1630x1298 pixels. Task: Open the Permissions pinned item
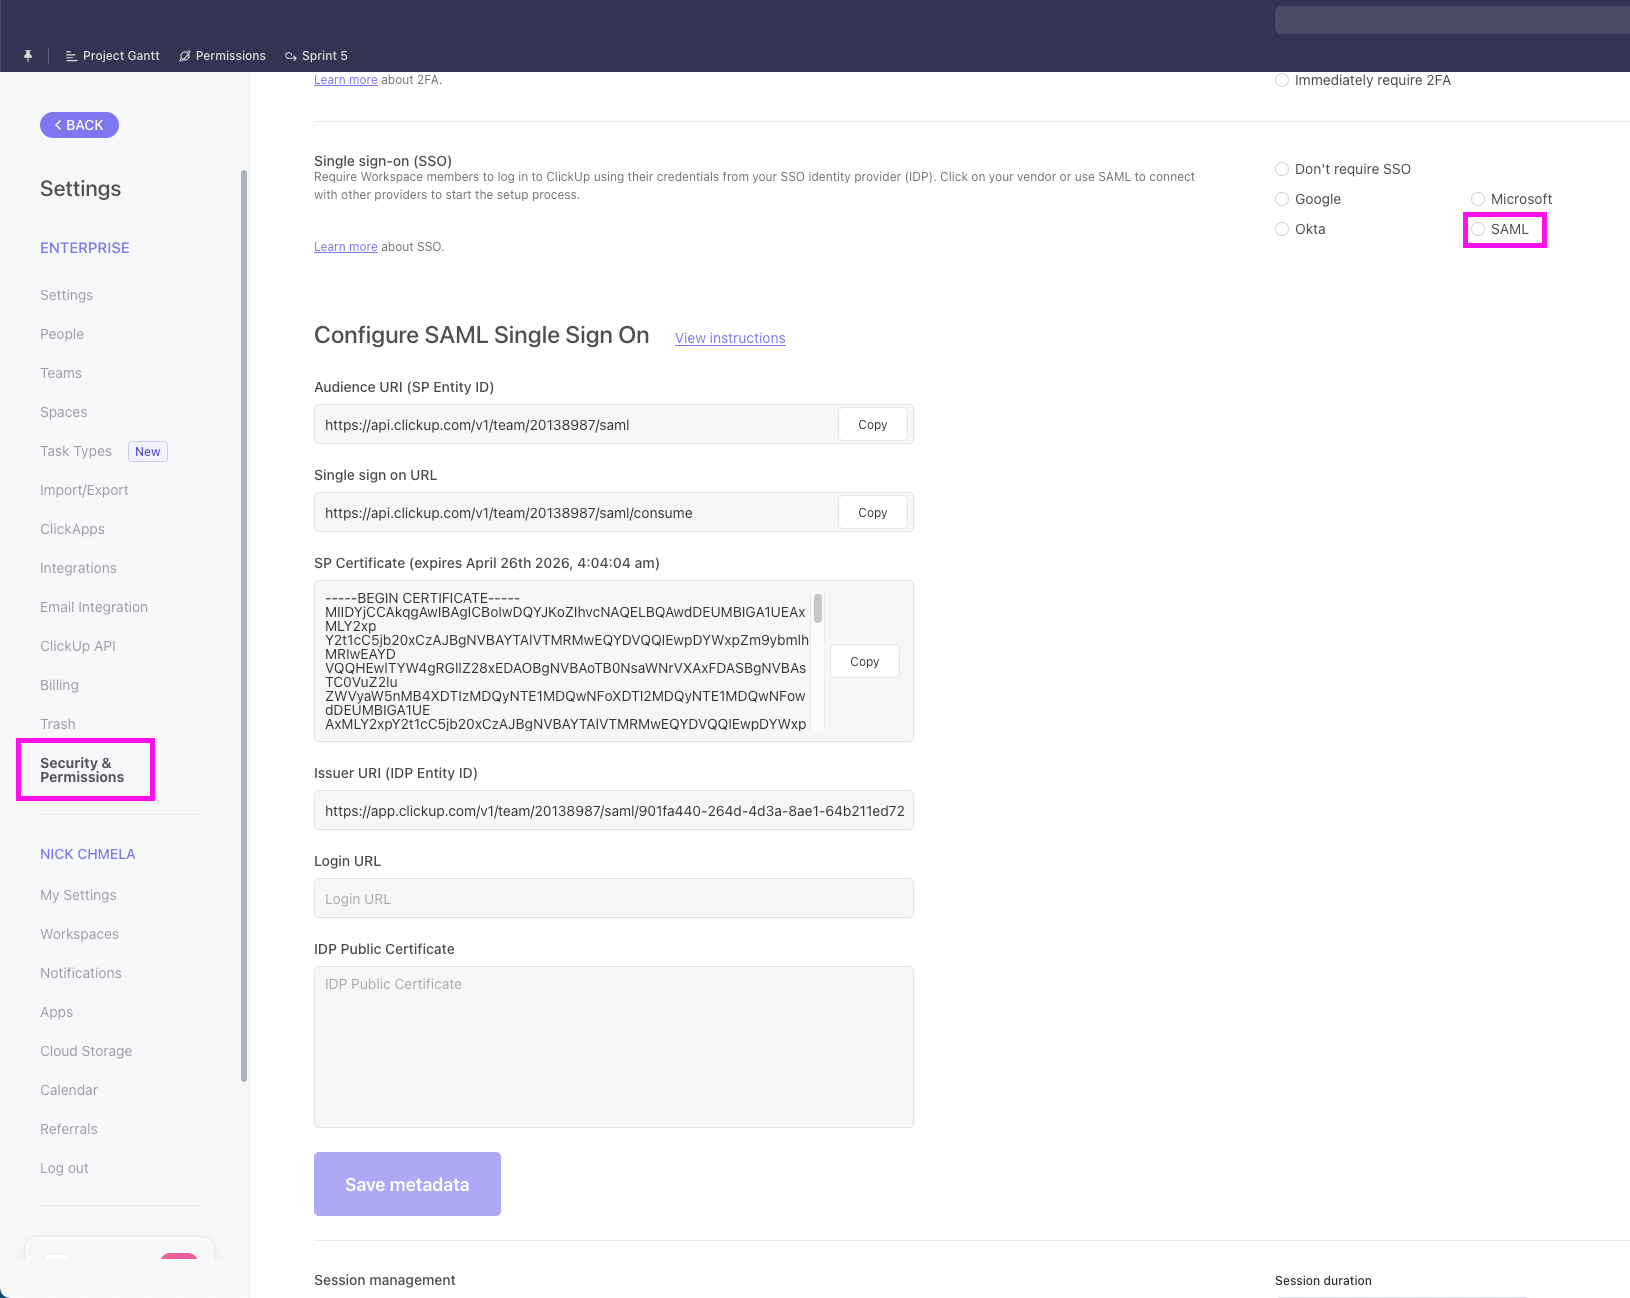tap(222, 56)
